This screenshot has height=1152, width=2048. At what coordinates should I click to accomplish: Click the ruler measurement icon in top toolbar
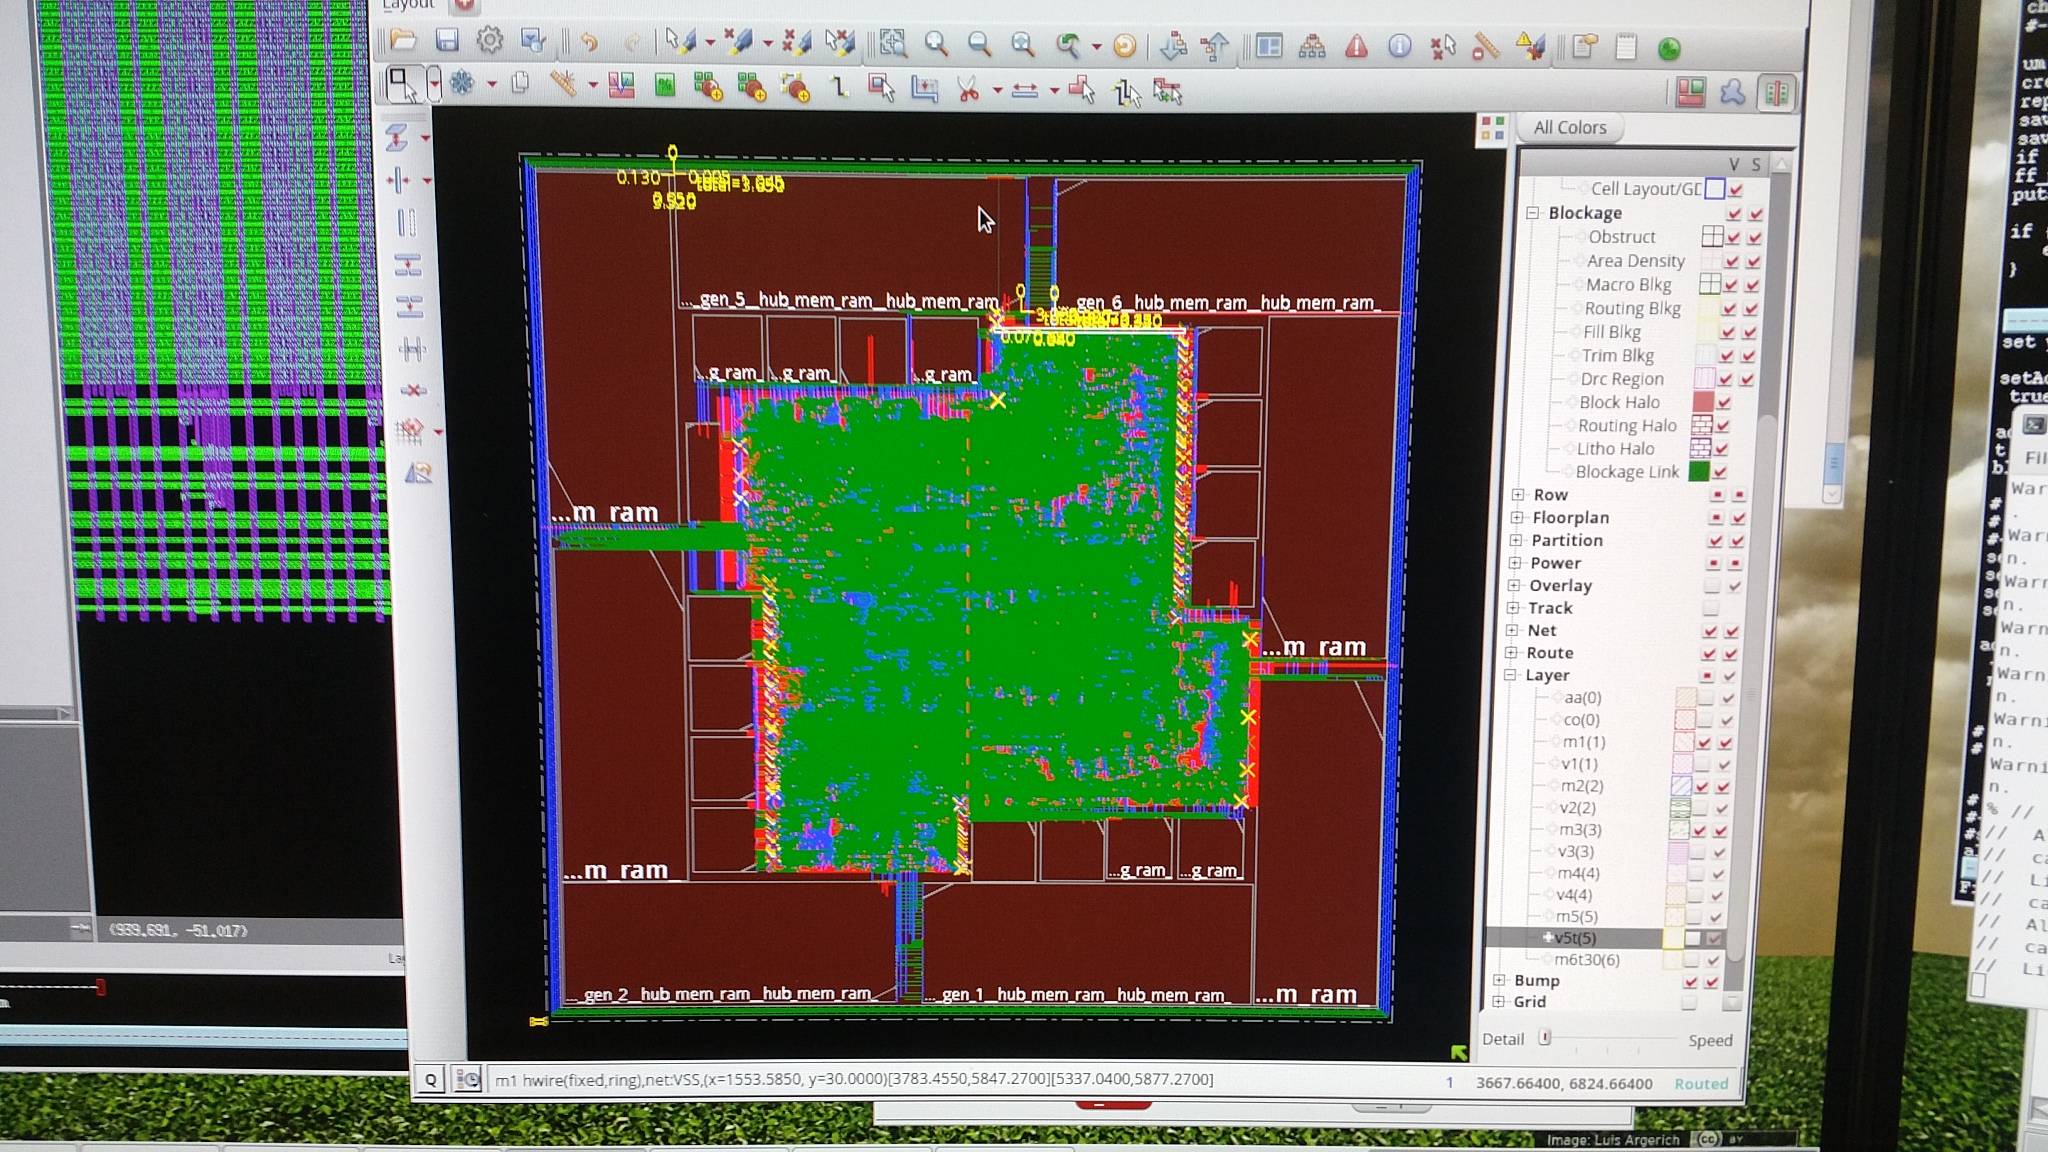[x=1486, y=46]
